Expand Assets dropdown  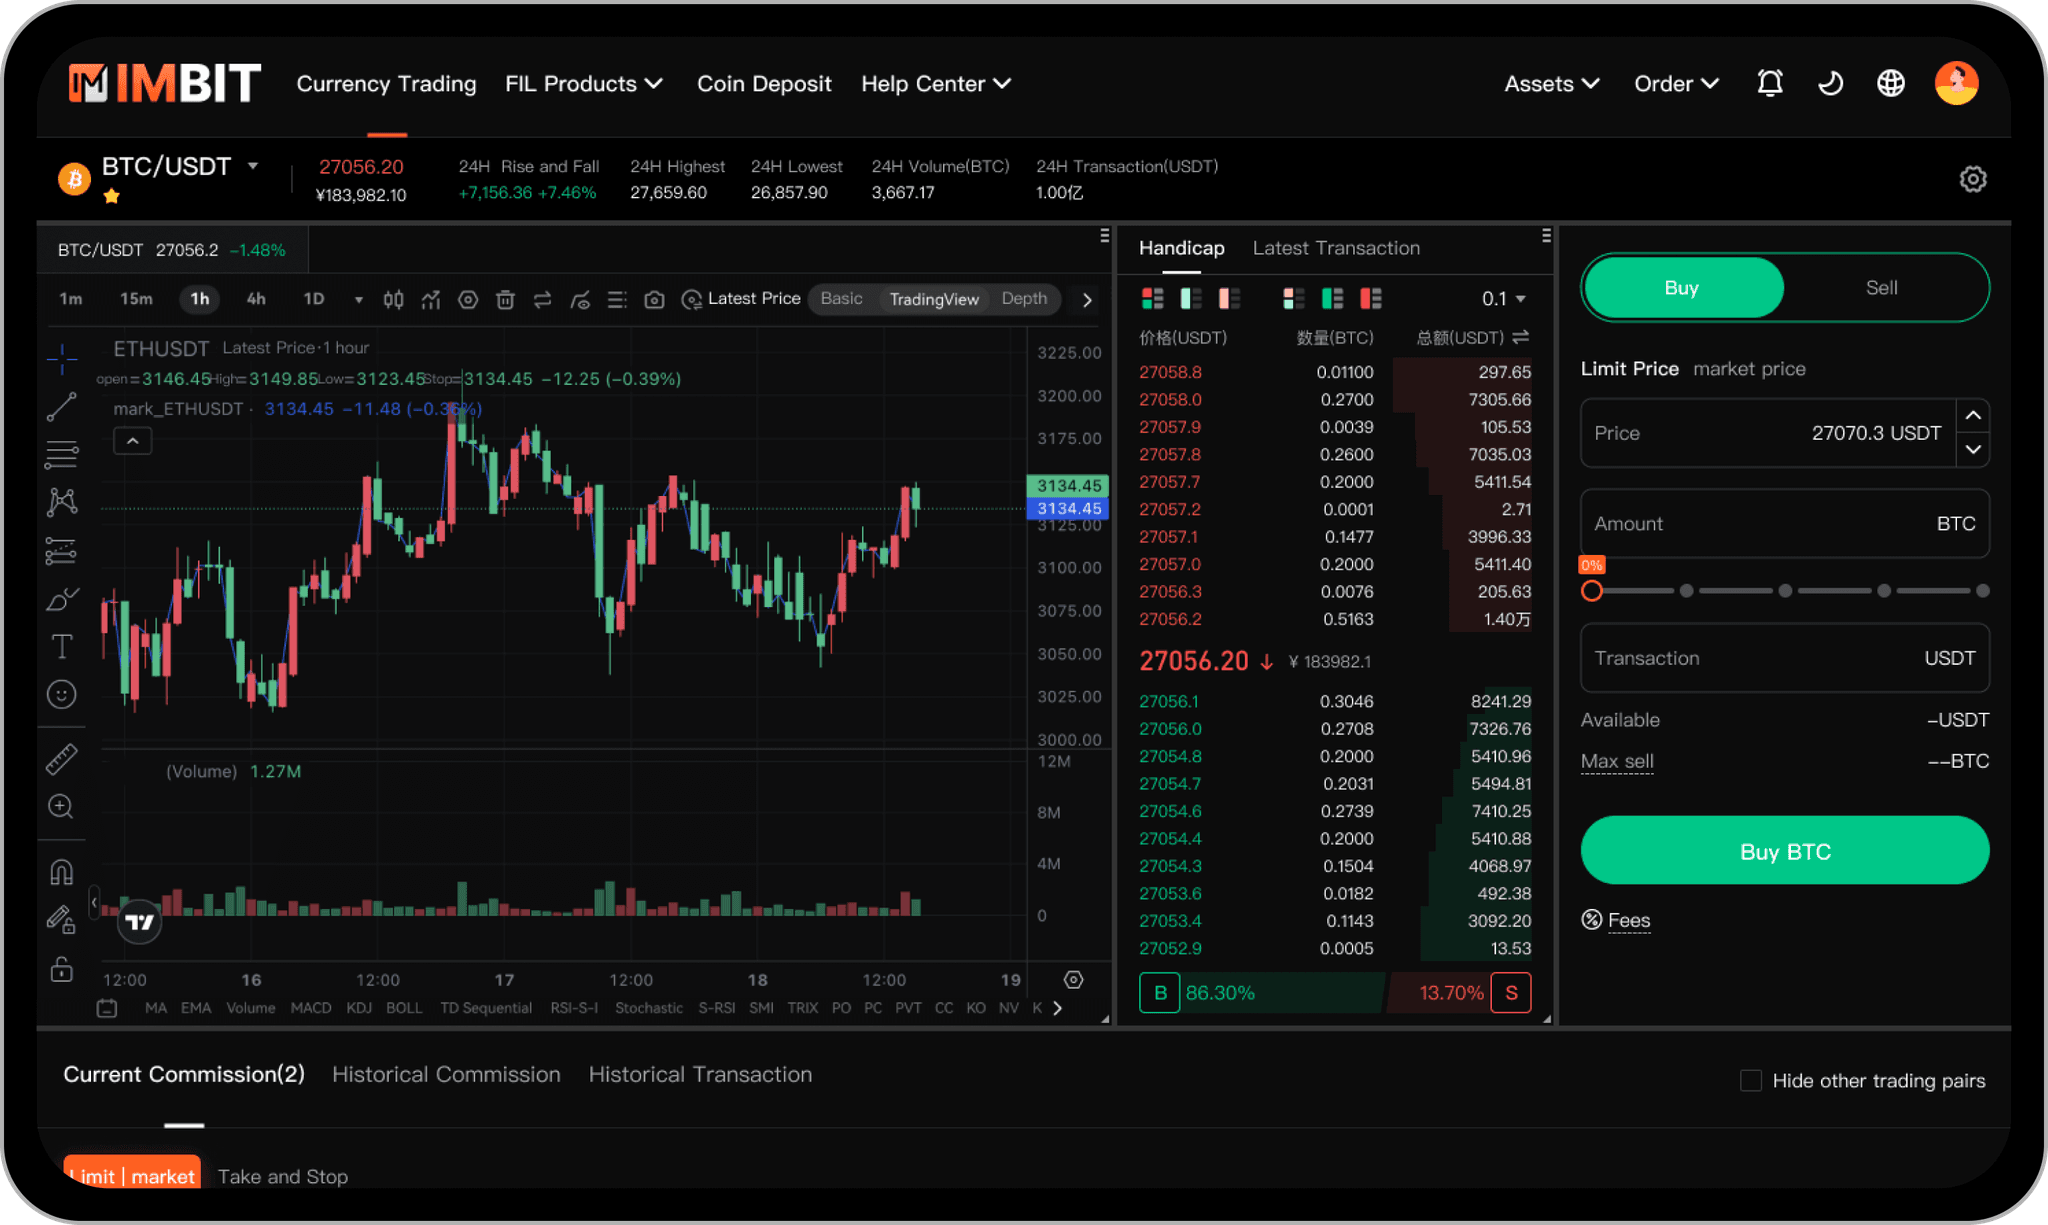[x=1551, y=84]
